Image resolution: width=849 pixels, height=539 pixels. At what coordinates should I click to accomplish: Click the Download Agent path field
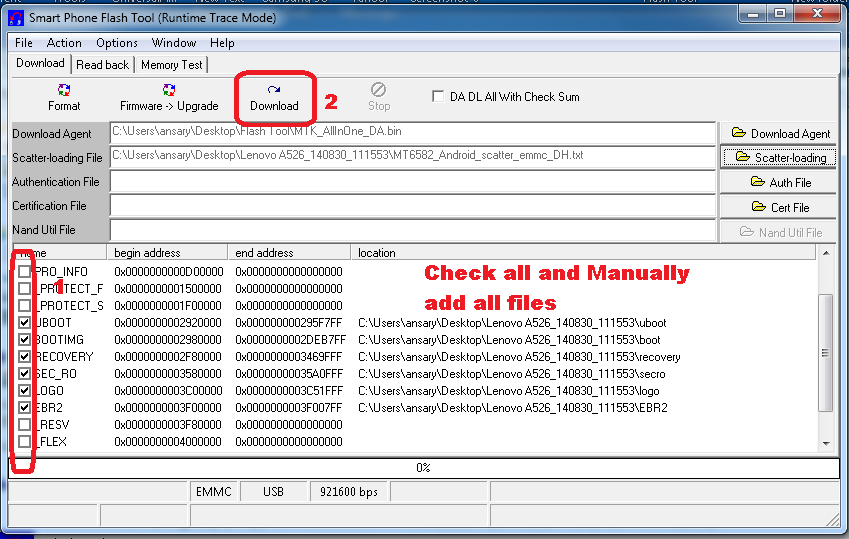point(413,133)
